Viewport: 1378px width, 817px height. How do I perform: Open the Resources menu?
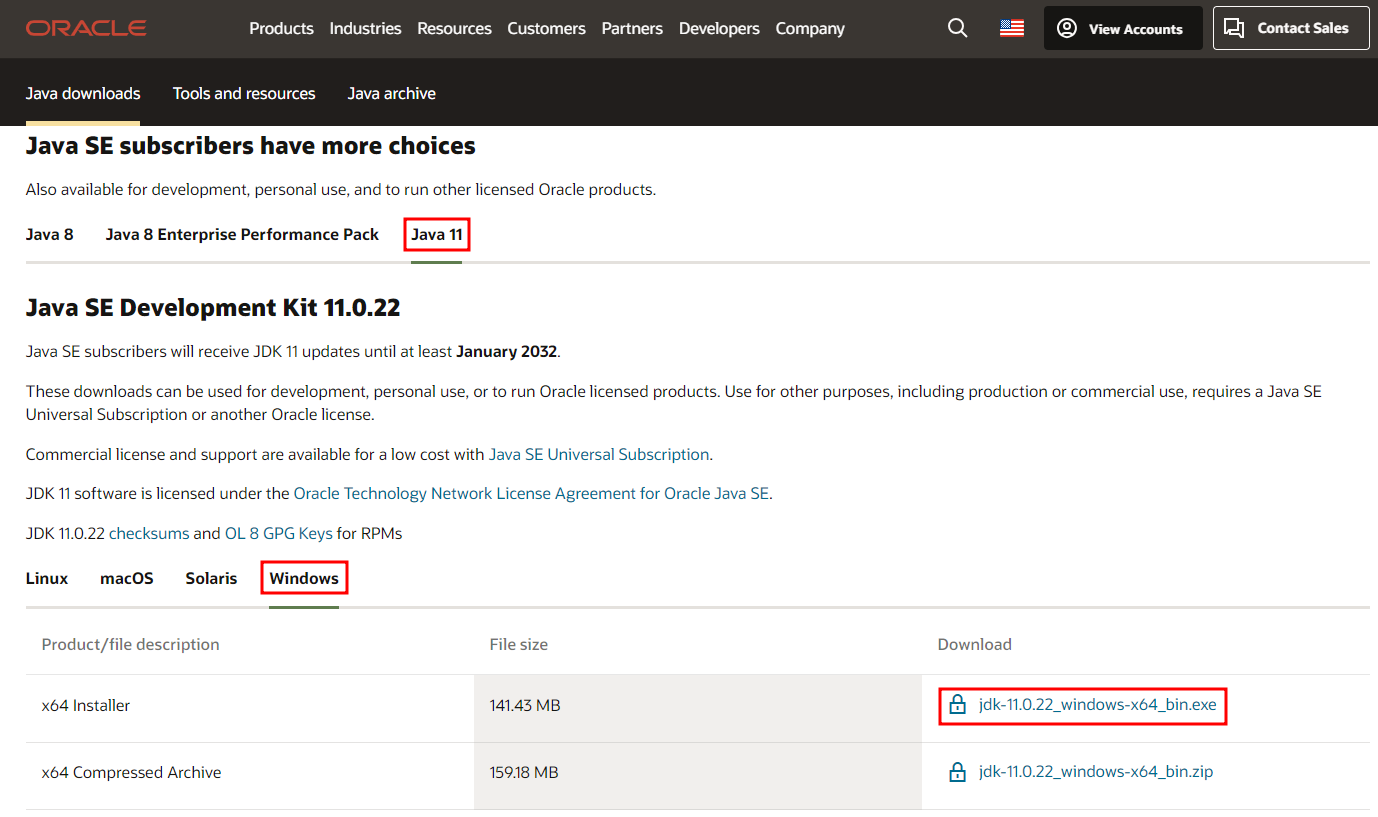(x=454, y=28)
